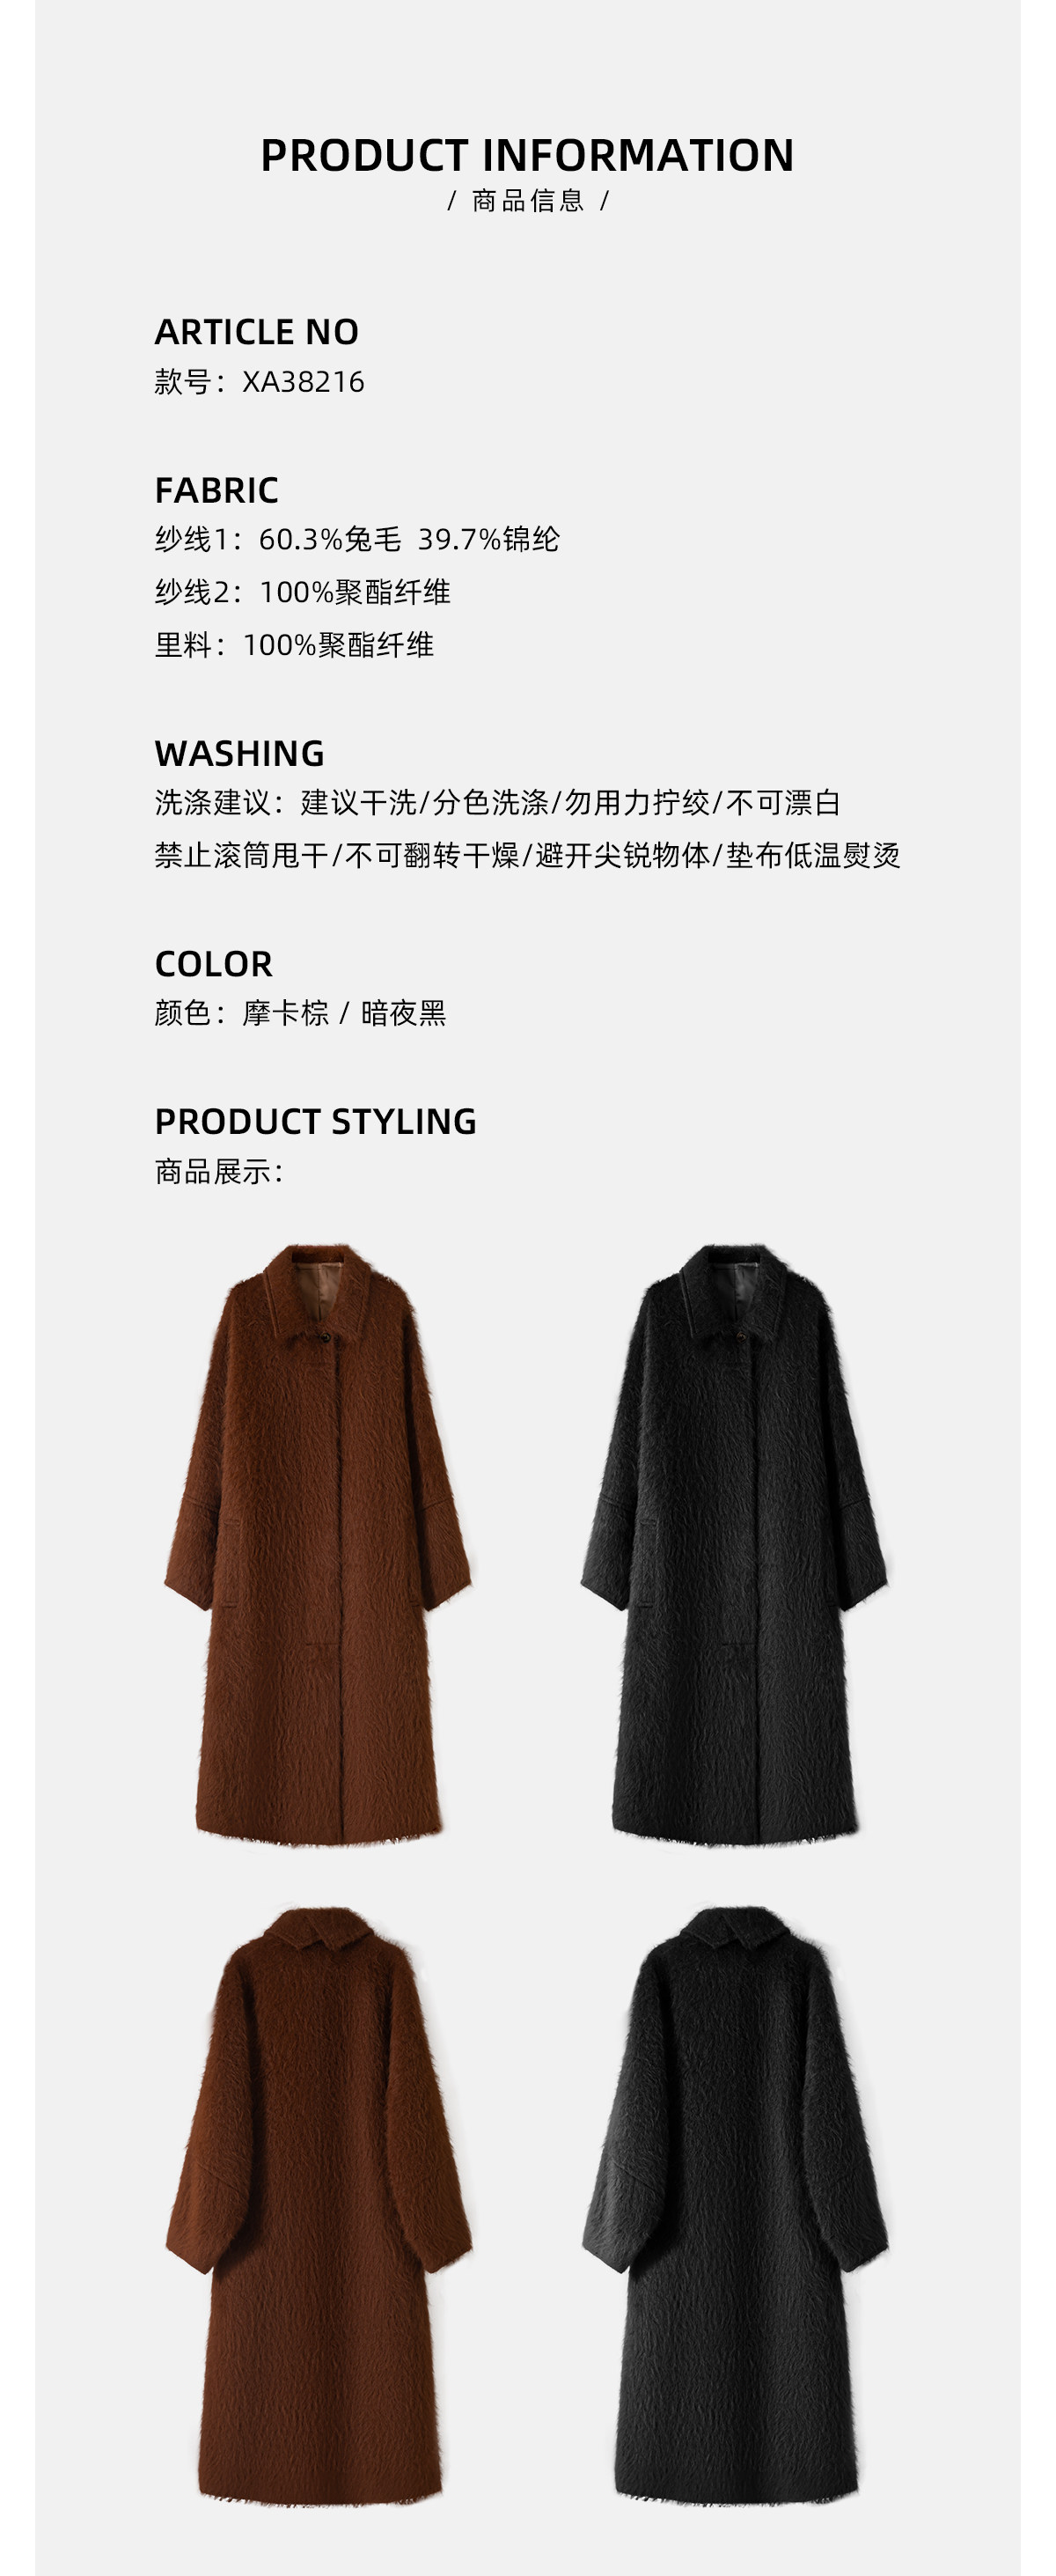Click the black coat front view image
This screenshot has height=2576, width=1056.
[734, 1543]
